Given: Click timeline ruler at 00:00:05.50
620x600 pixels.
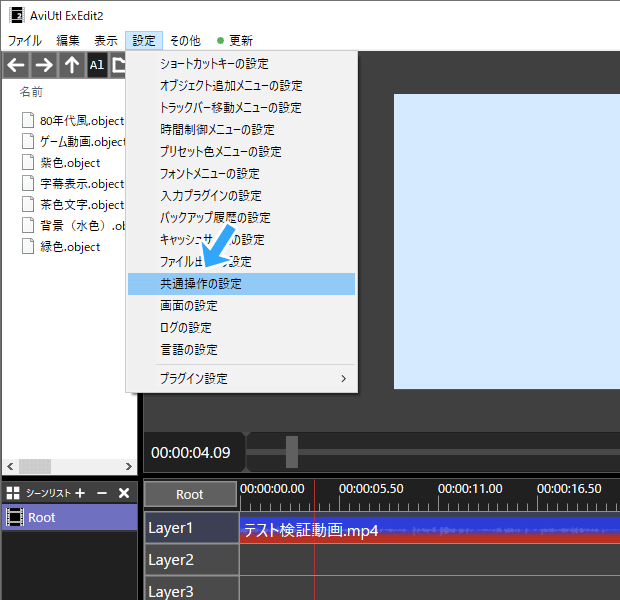Looking at the screenshot, I should tap(371, 489).
